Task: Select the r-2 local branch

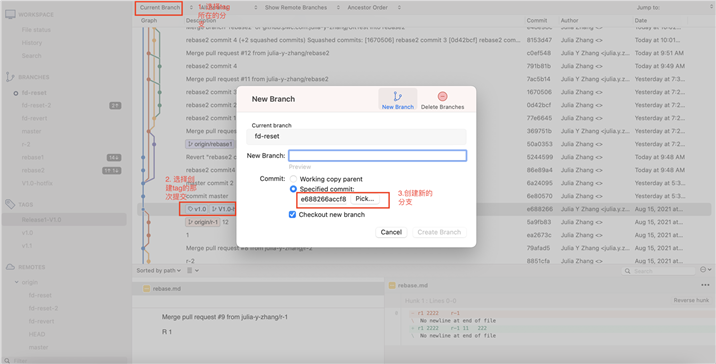Action: [26, 144]
